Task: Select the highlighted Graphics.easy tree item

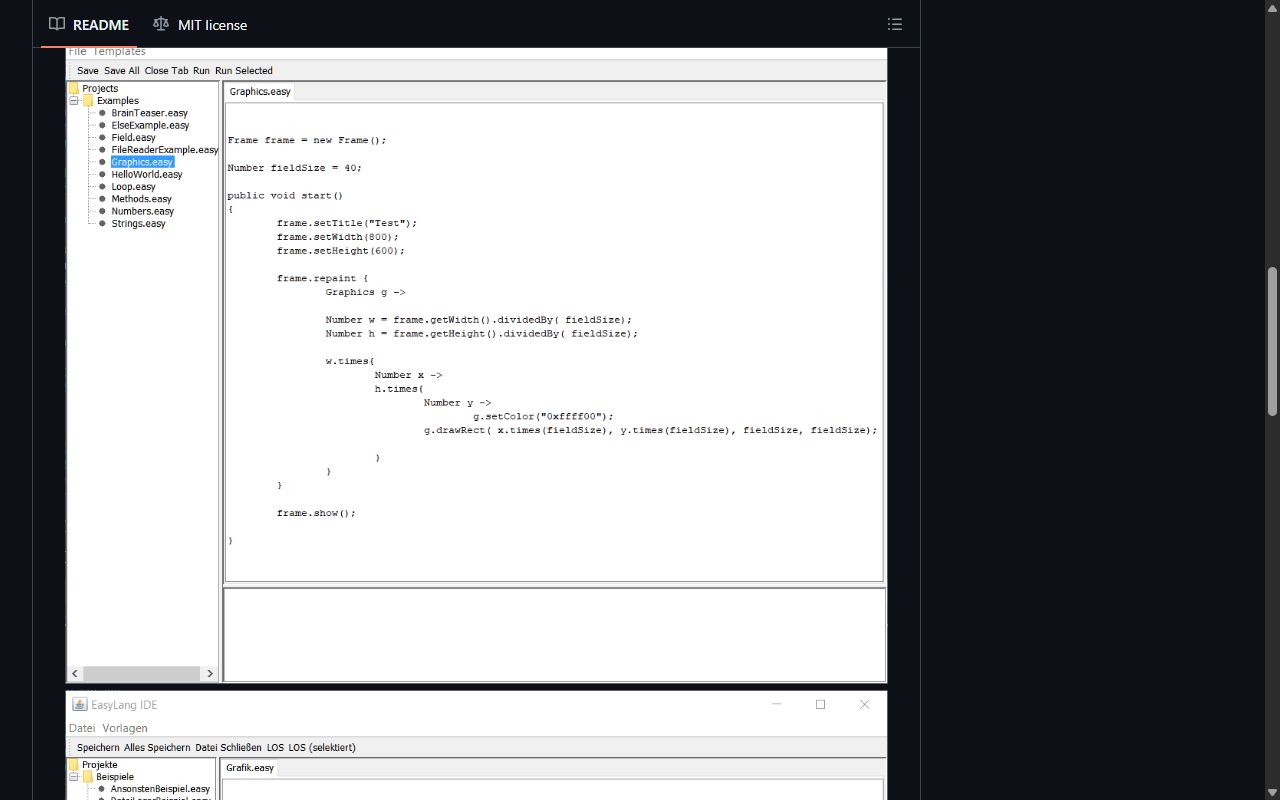Action: [142, 162]
